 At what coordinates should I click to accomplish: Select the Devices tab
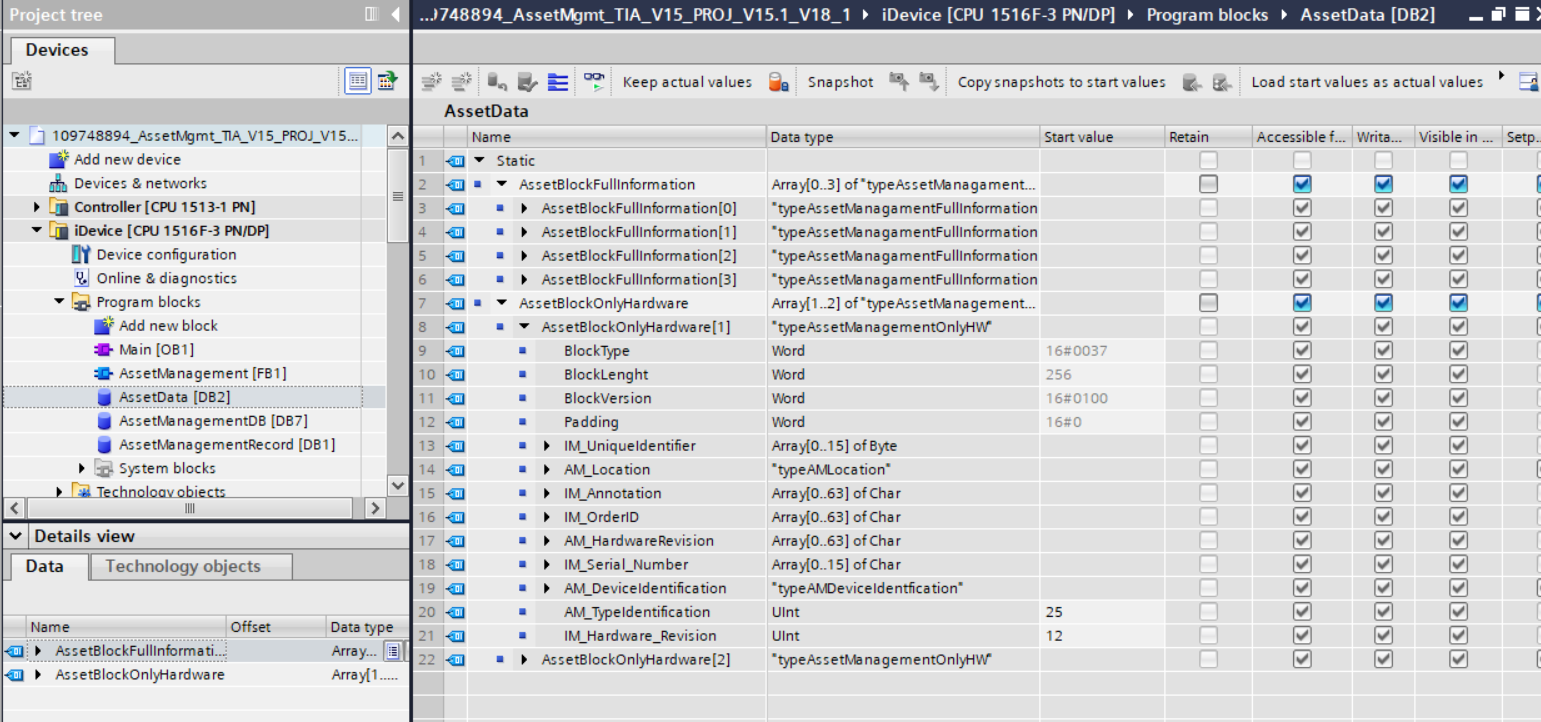(x=57, y=50)
